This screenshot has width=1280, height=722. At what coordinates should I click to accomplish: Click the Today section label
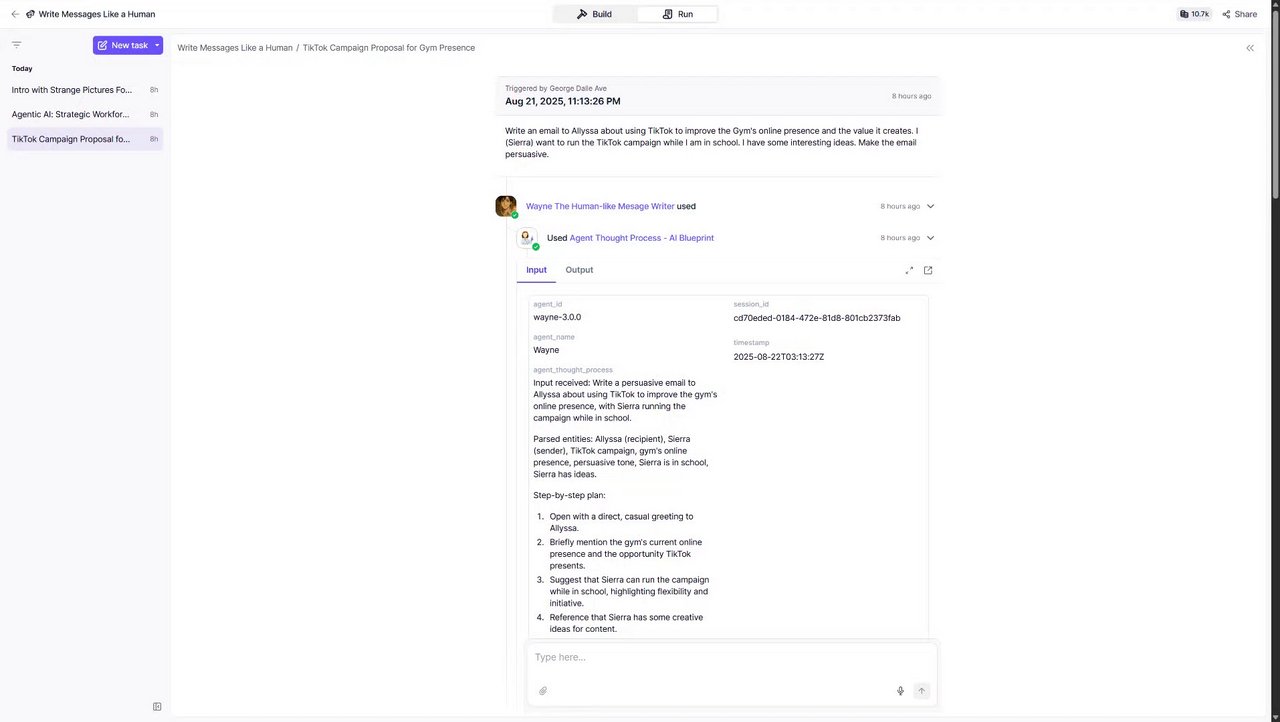(22, 69)
